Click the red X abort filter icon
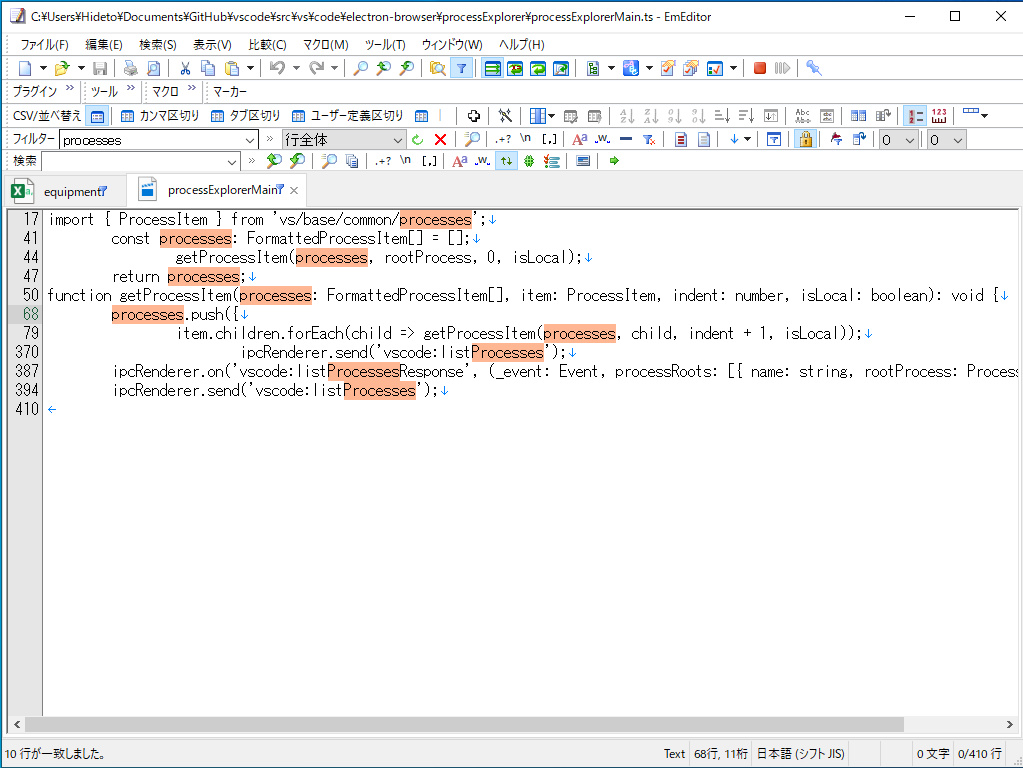Image resolution: width=1023 pixels, height=768 pixels. (x=440, y=140)
